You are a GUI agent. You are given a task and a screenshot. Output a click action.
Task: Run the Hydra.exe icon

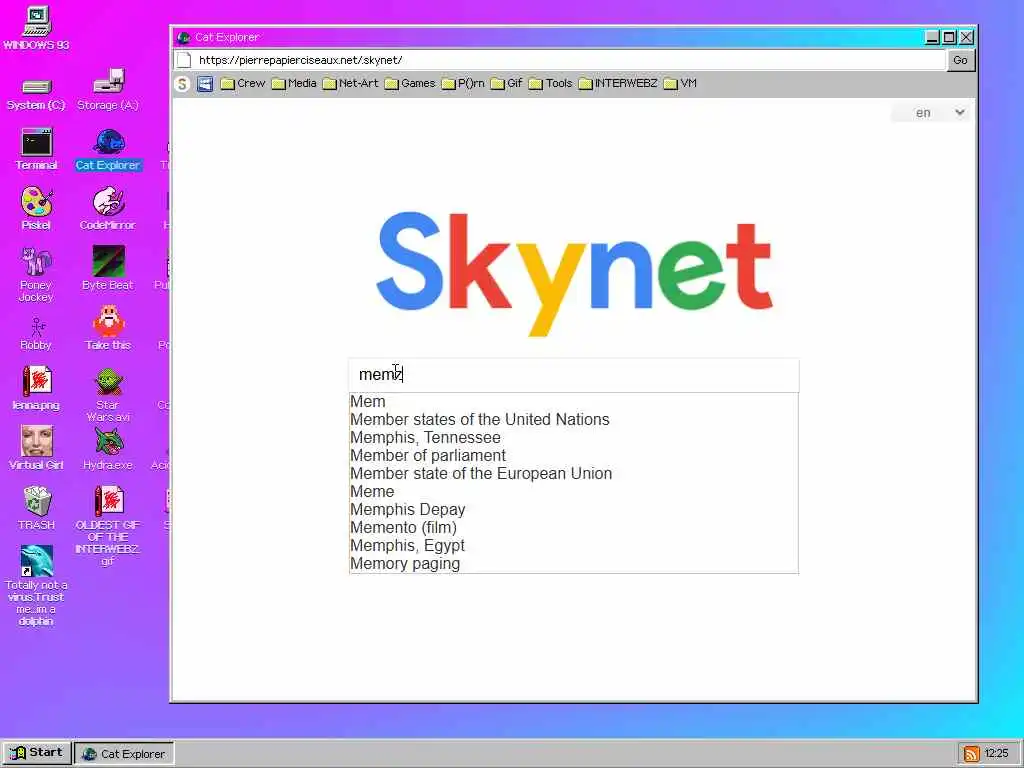pyautogui.click(x=108, y=449)
